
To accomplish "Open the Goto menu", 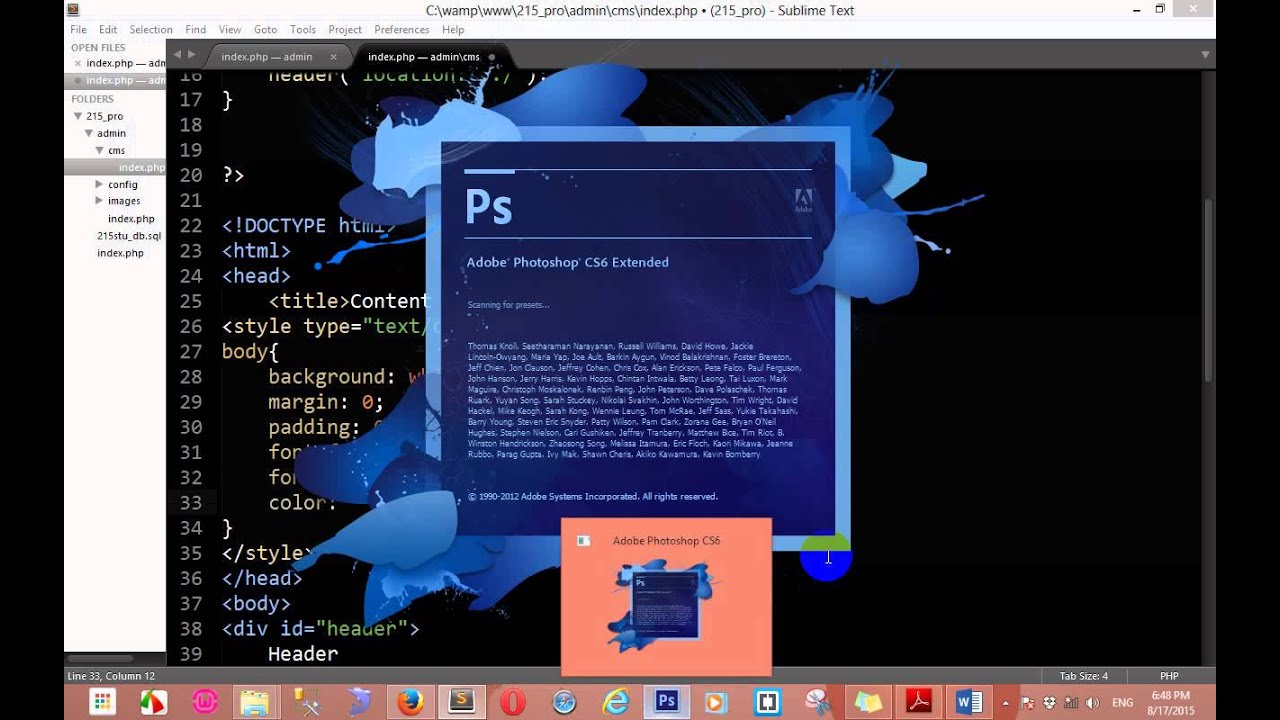I will click(x=265, y=30).
